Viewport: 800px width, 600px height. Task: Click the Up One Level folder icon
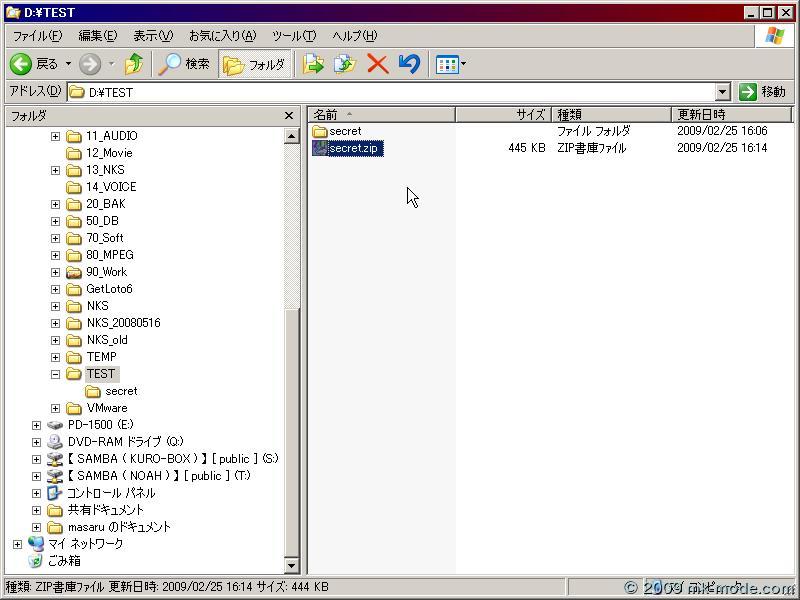point(135,64)
